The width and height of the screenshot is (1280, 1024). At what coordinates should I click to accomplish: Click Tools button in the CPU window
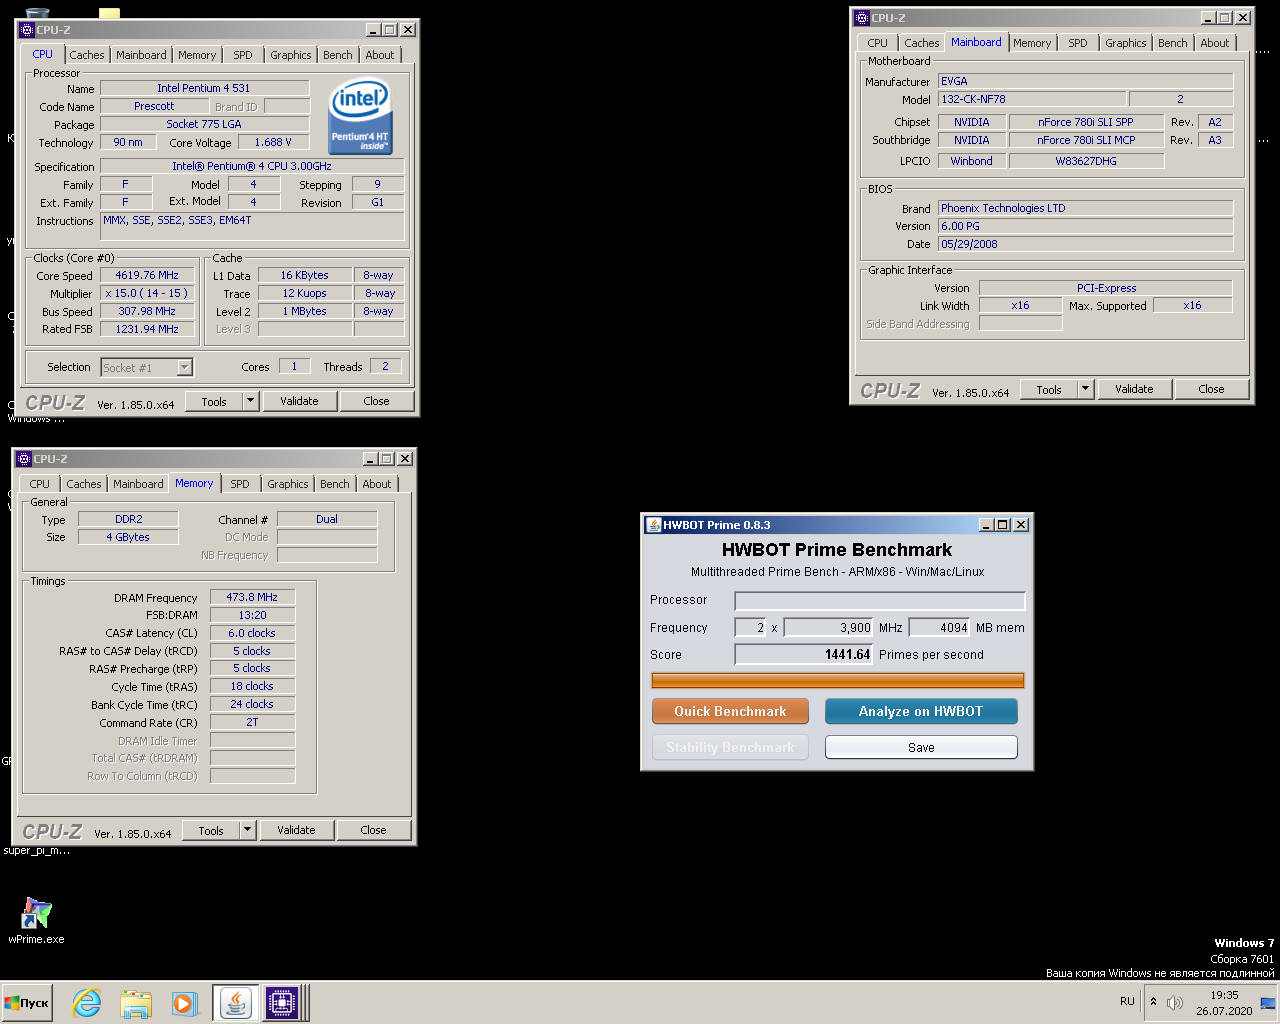coord(214,401)
